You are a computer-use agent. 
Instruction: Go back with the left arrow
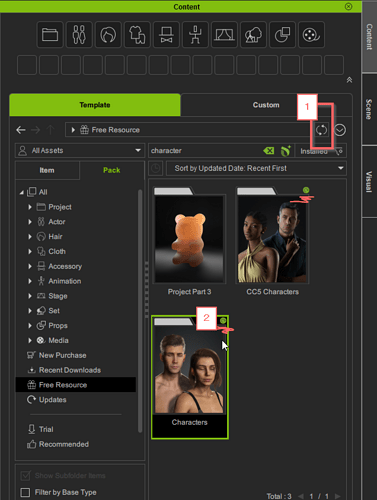coord(21,130)
